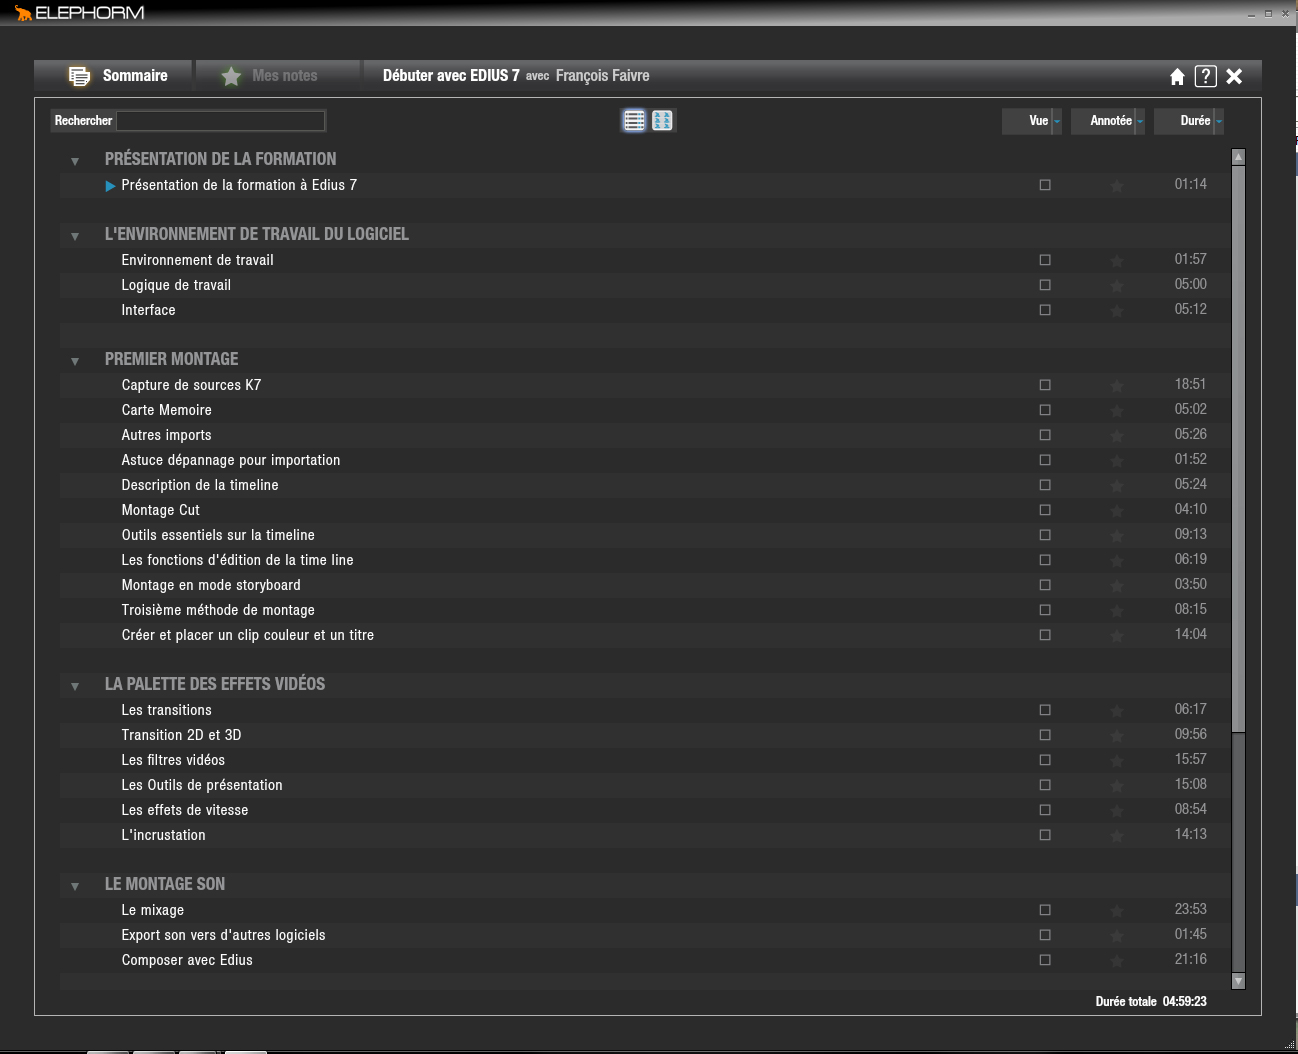Star the 'Carte Memoire' lesson

(1117, 411)
